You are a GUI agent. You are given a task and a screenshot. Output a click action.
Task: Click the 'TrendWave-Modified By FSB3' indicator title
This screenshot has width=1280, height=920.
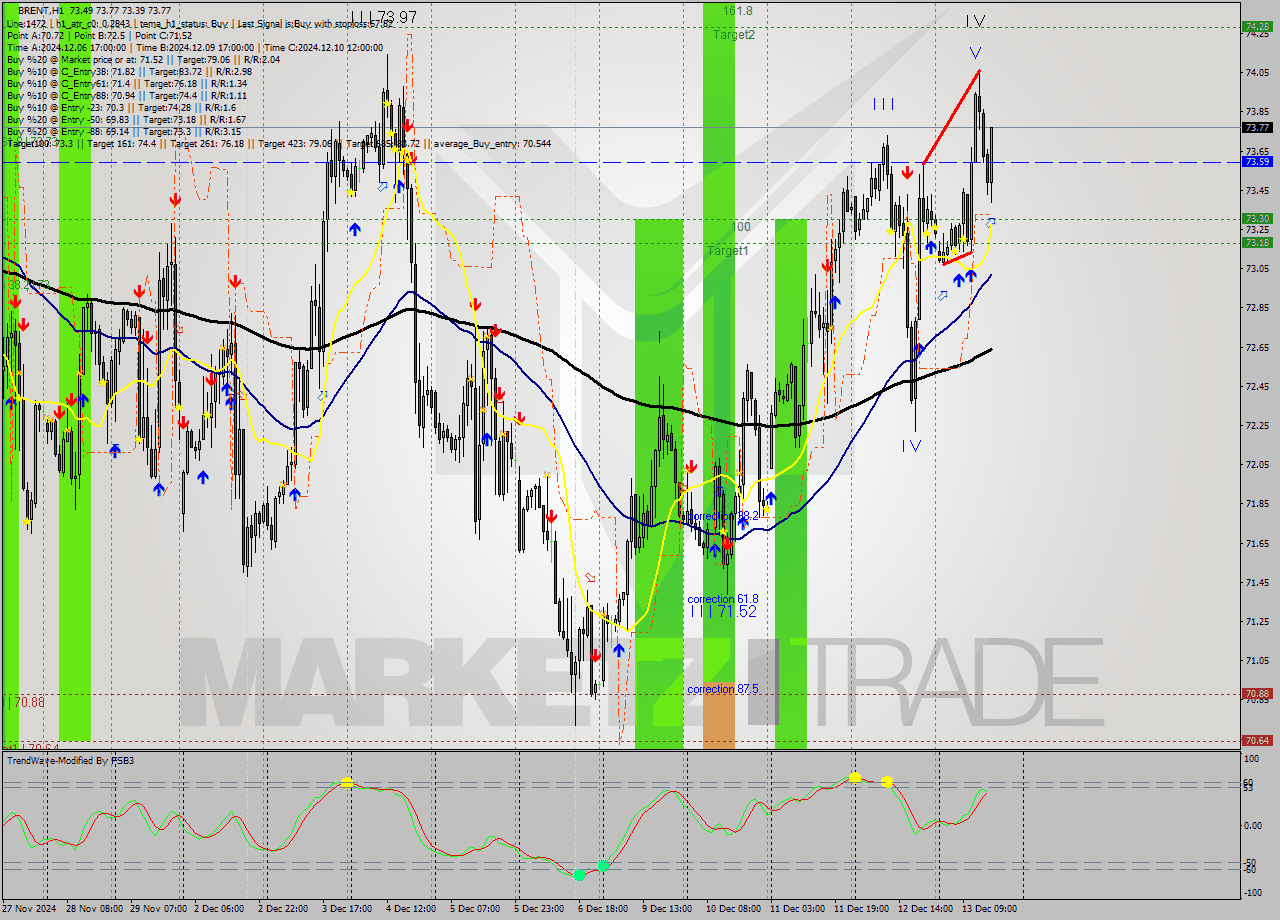pos(71,761)
